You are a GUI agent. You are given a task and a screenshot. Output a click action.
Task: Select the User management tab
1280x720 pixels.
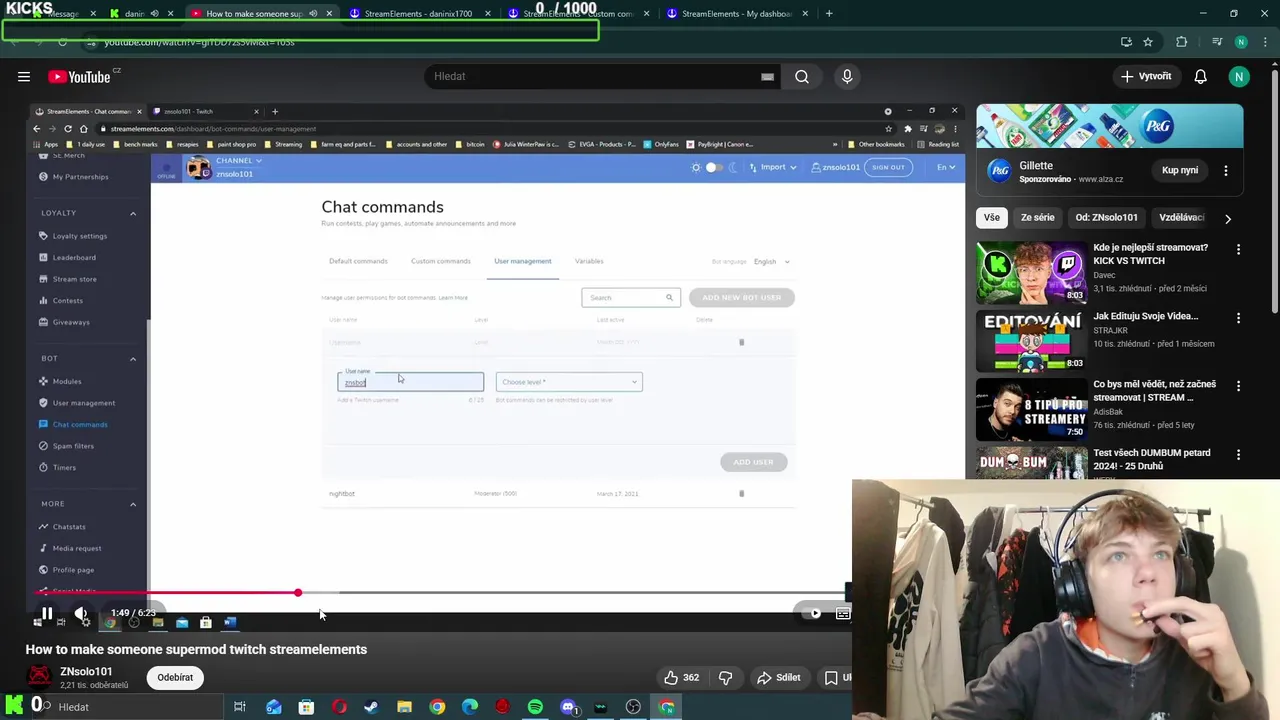522,261
